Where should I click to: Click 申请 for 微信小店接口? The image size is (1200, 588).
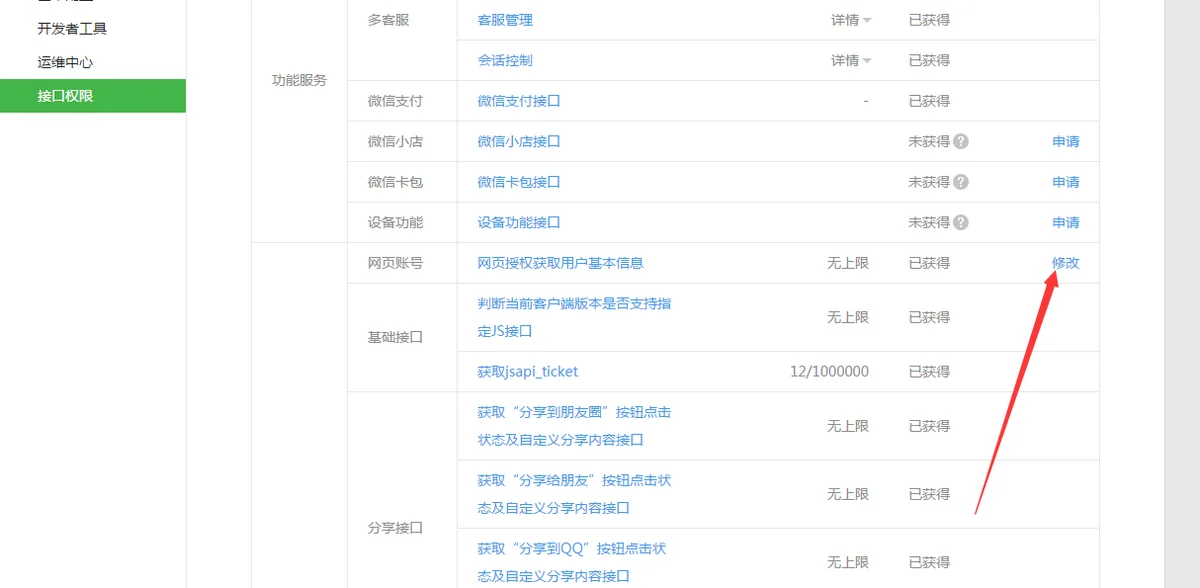click(x=1066, y=141)
